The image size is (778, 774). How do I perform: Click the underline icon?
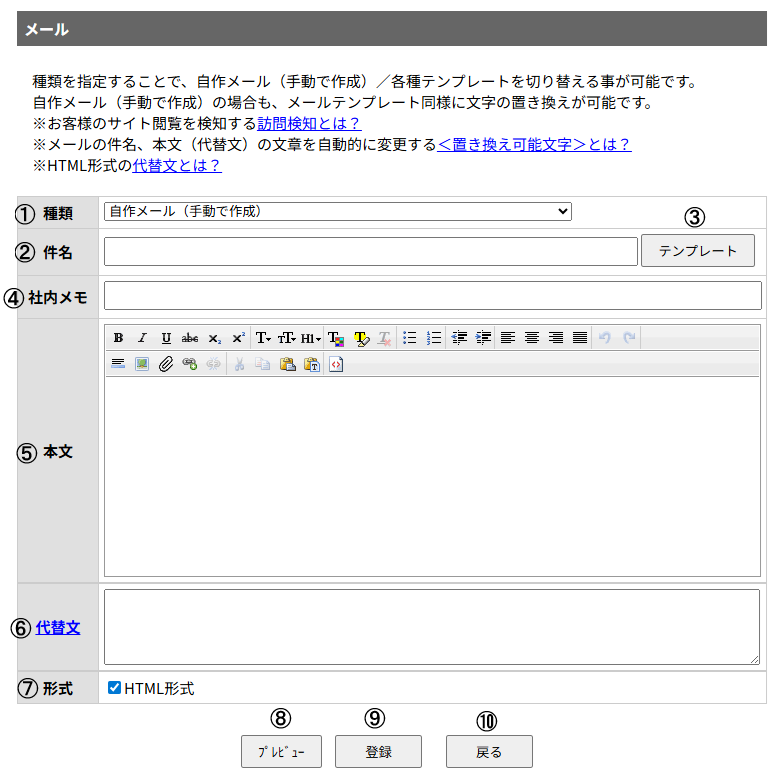(166, 338)
